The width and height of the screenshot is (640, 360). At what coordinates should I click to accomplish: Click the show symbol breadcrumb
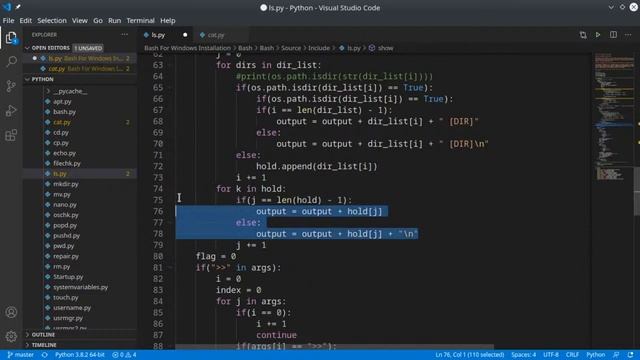tap(385, 48)
